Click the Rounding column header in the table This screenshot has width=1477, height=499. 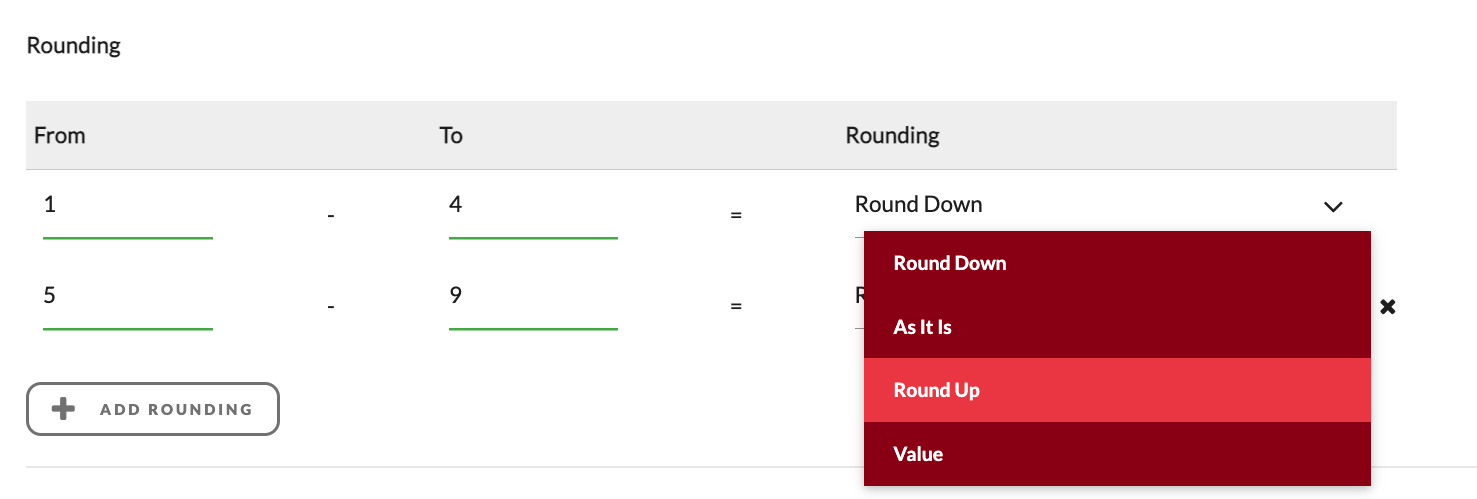tap(893, 135)
